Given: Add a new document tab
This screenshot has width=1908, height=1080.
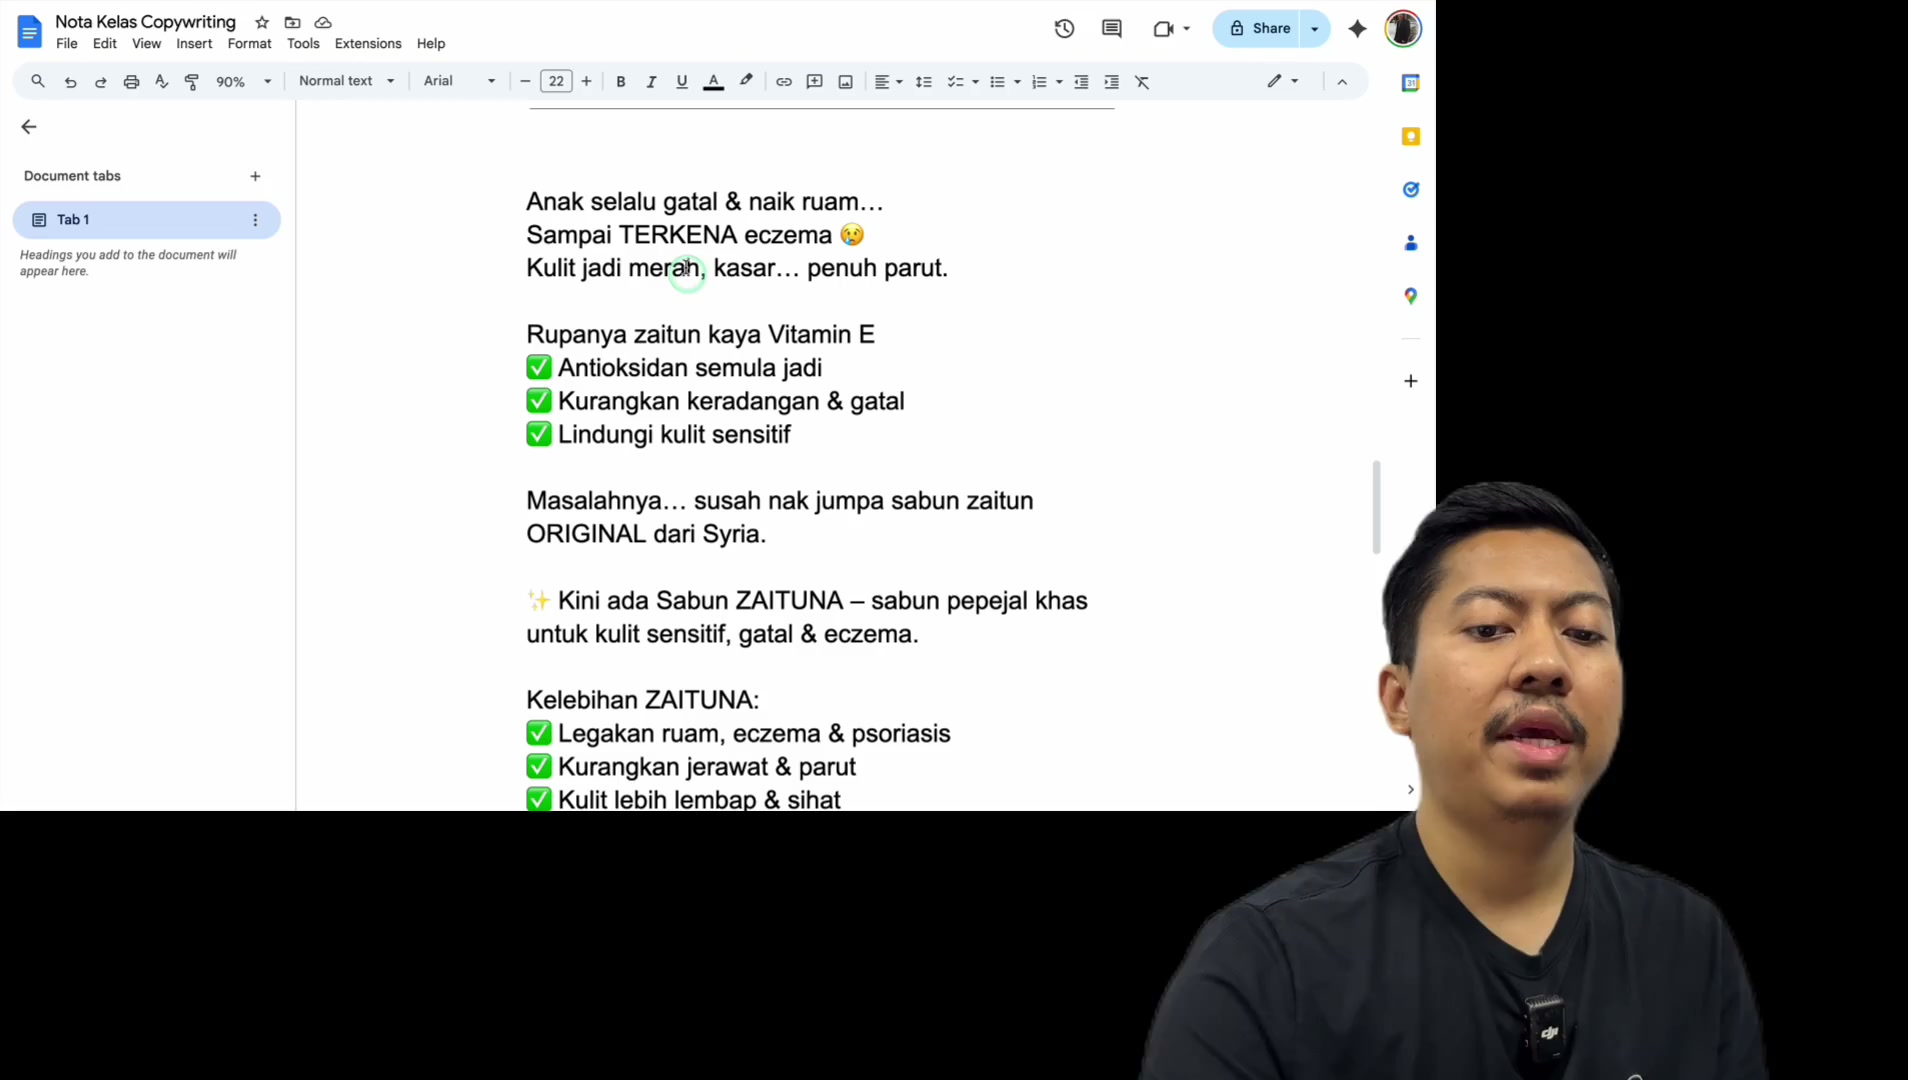Looking at the screenshot, I should point(255,176).
